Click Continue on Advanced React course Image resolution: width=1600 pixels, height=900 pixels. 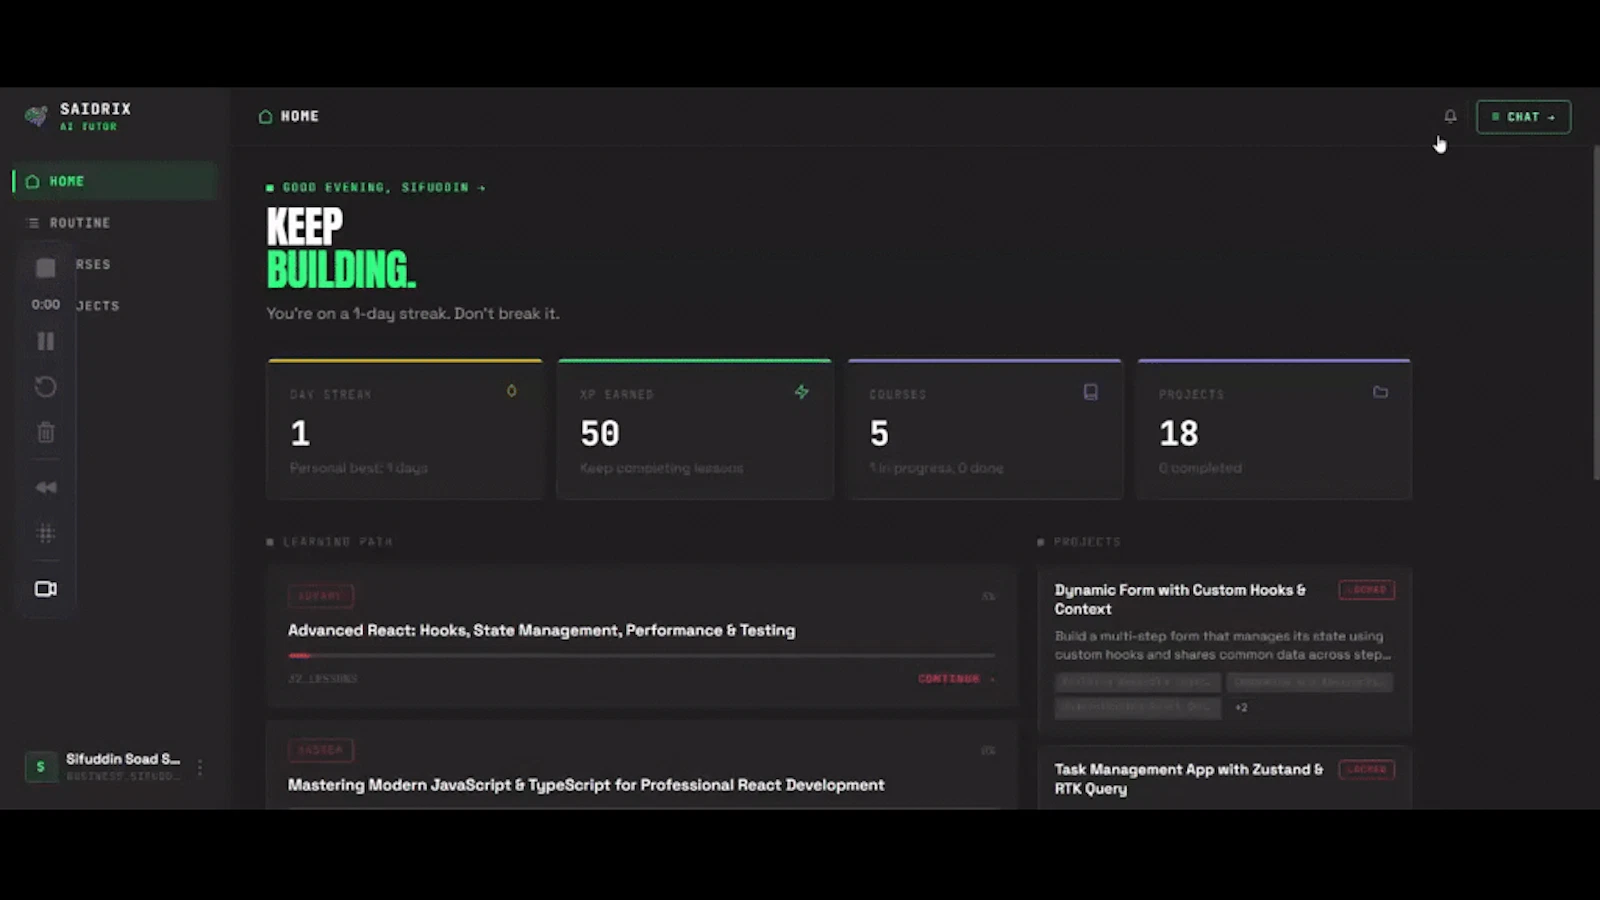(957, 679)
